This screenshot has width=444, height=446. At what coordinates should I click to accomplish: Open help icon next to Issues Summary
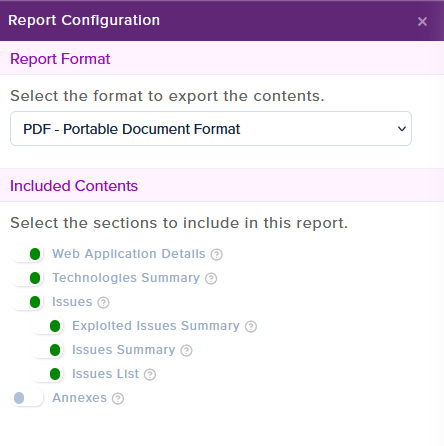pyautogui.click(x=186, y=351)
